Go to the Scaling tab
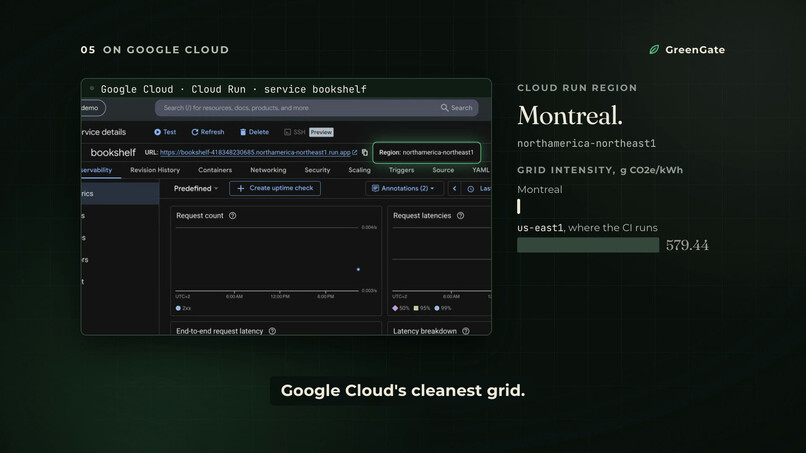 (x=359, y=170)
